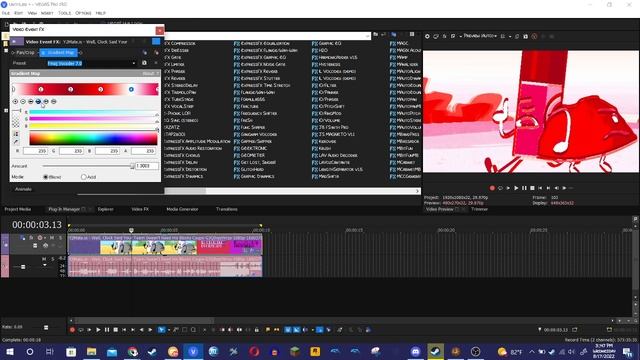Open Discord from the taskbar
The image size is (640, 360).
pos(415,351)
